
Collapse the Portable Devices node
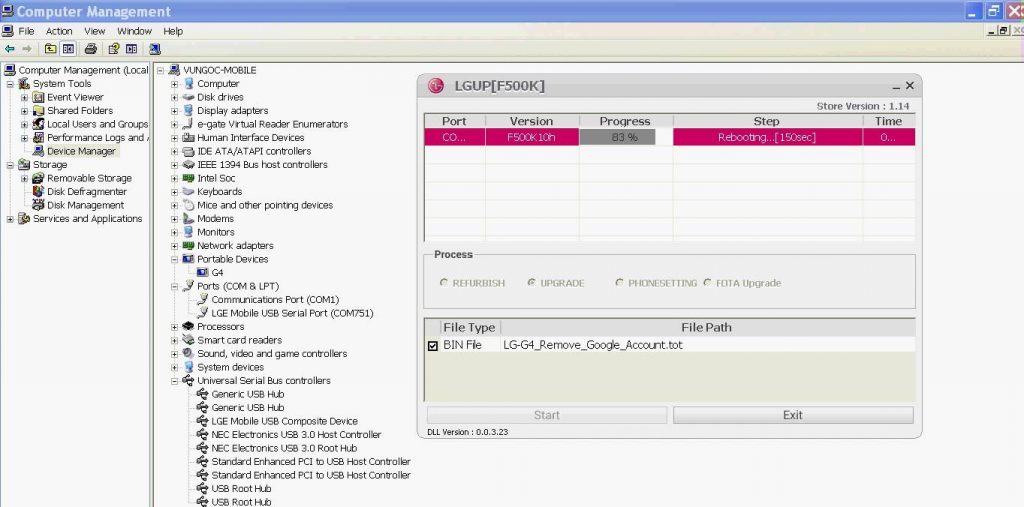[x=174, y=259]
